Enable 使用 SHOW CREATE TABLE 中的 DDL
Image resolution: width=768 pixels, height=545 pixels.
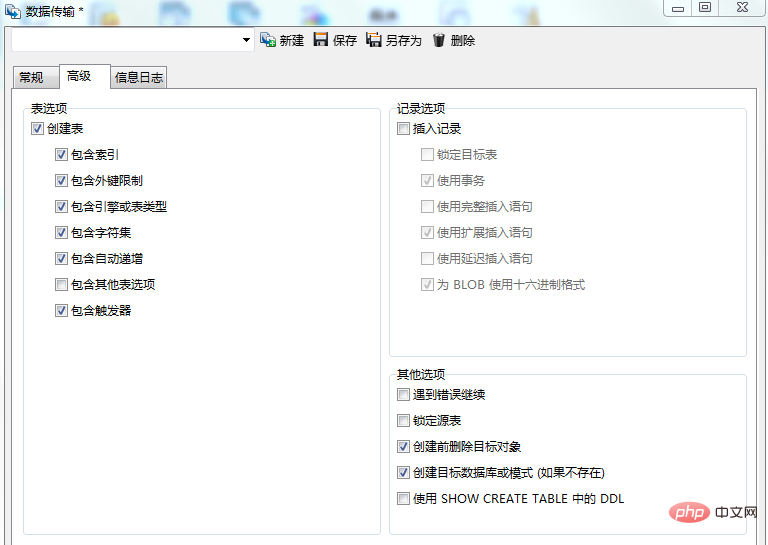pos(403,498)
